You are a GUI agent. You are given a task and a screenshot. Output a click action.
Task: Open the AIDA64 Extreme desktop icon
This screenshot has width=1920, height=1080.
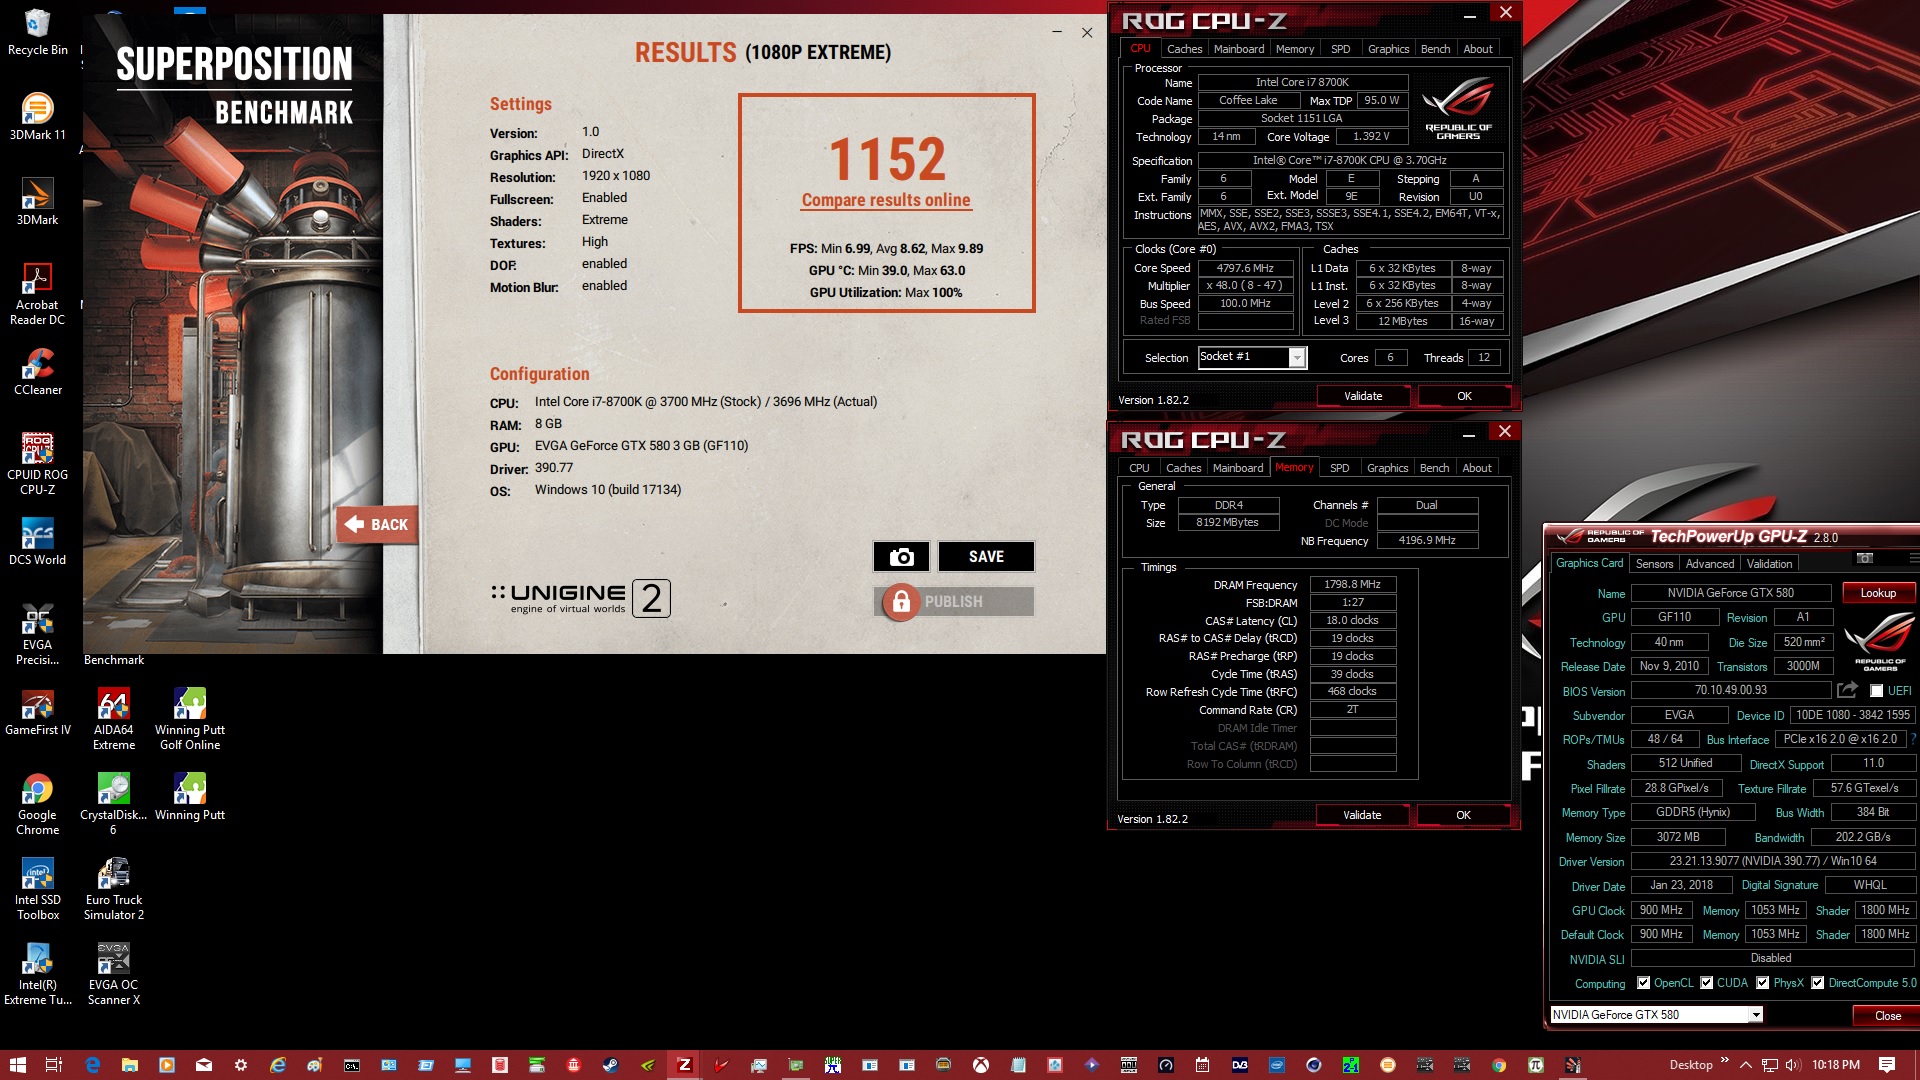(x=114, y=719)
